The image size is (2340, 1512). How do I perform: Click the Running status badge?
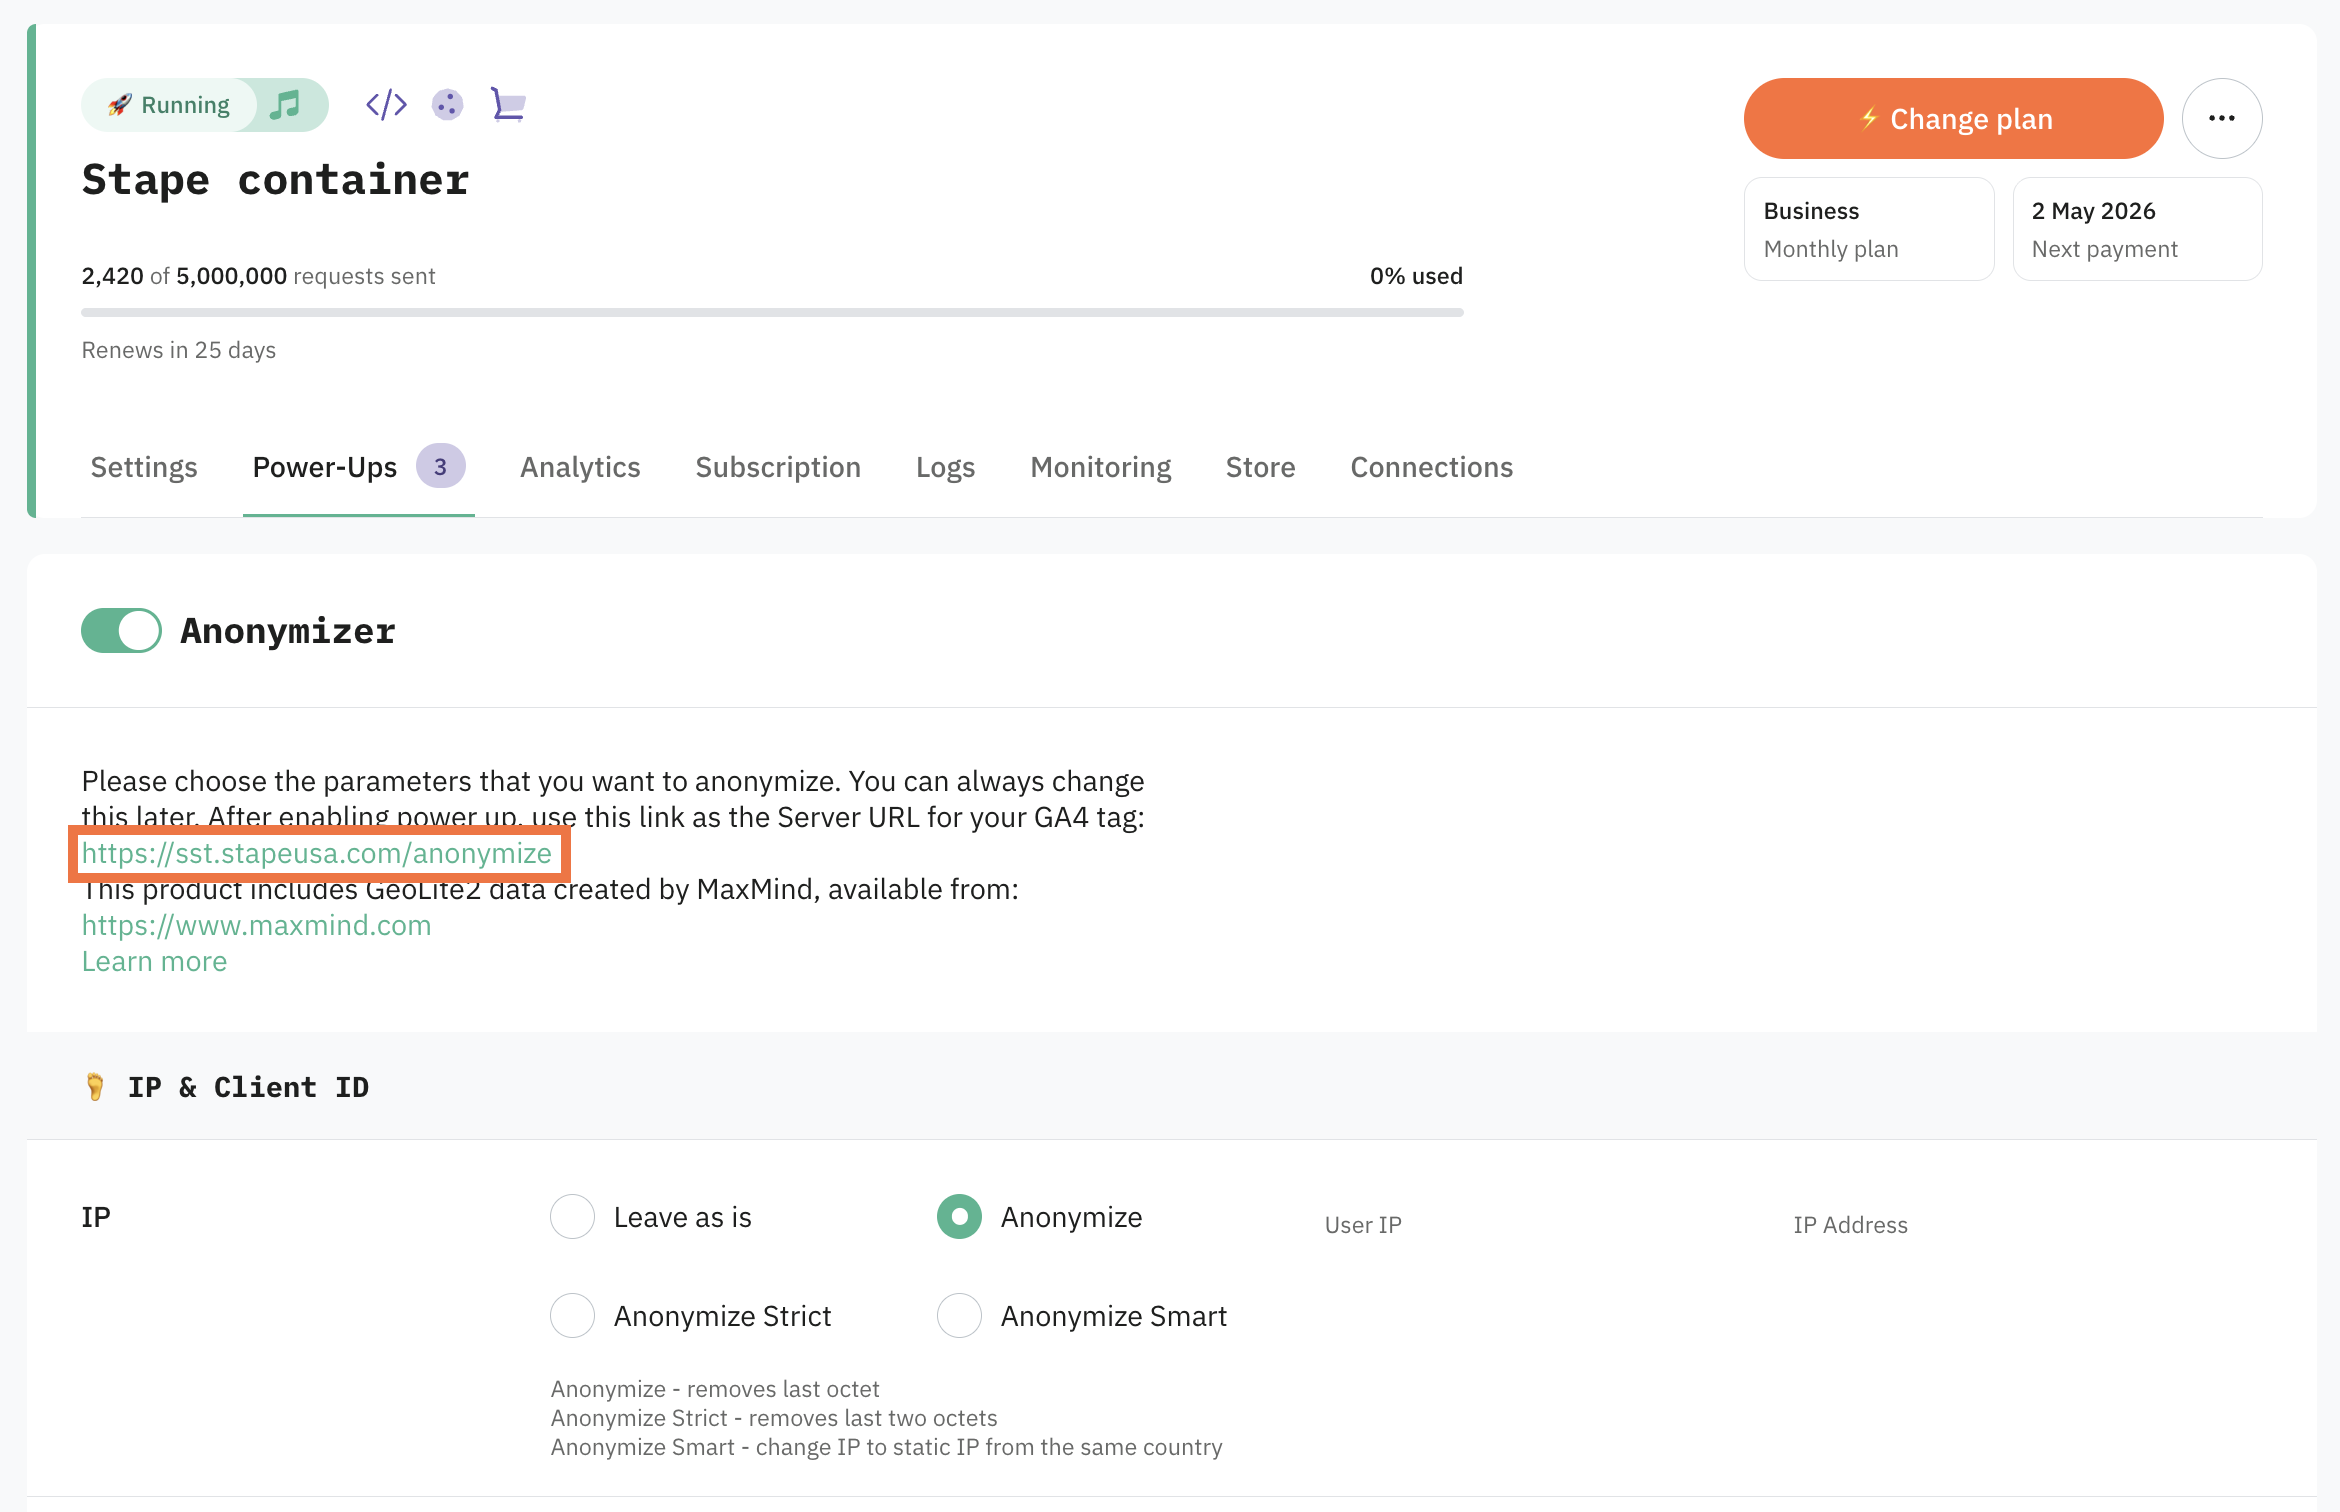tap(170, 105)
